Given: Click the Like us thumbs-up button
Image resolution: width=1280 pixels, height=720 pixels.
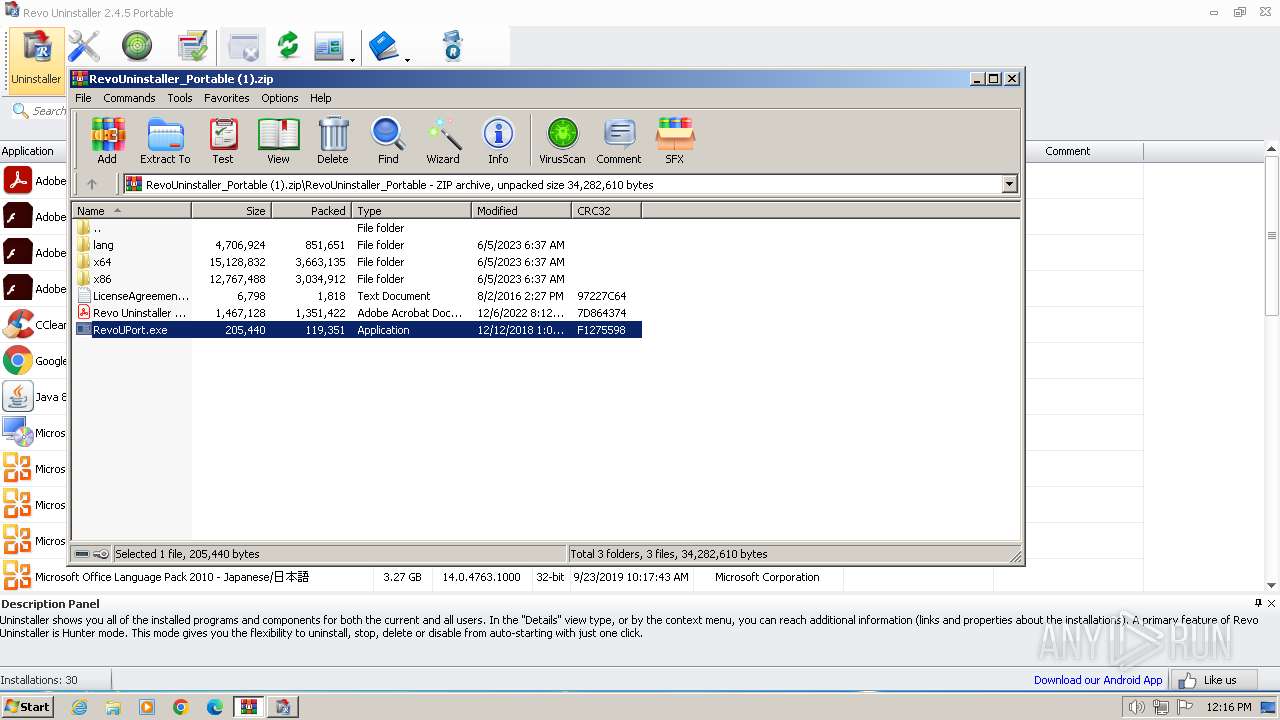Looking at the screenshot, I should click(x=1212, y=680).
